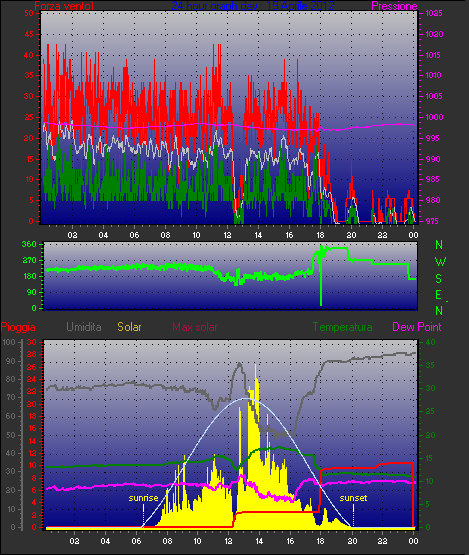
Task: Click the 'E' compass direction letter
Action: click(x=438, y=295)
